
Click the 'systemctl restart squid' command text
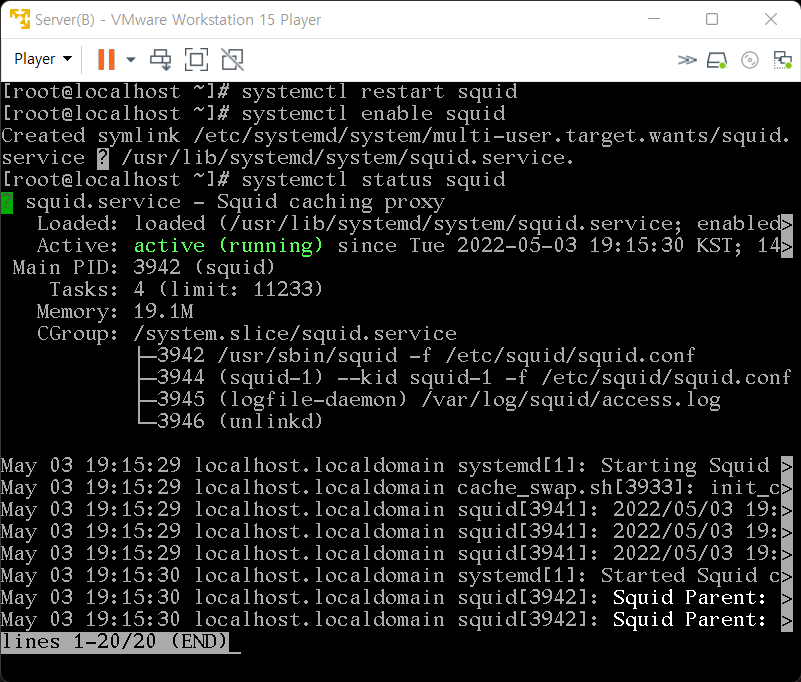coord(380,91)
